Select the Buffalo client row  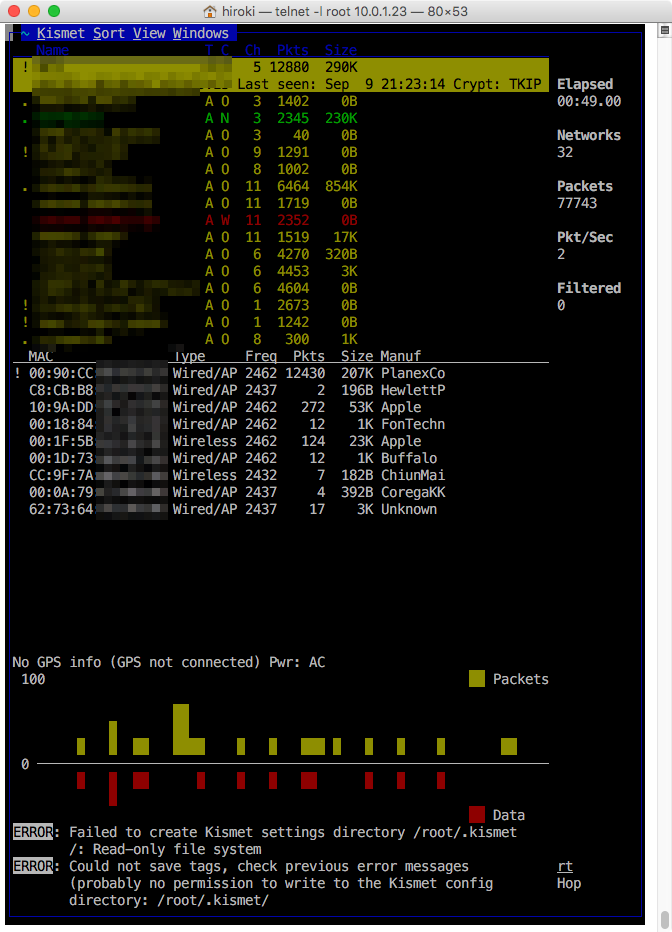point(280,458)
